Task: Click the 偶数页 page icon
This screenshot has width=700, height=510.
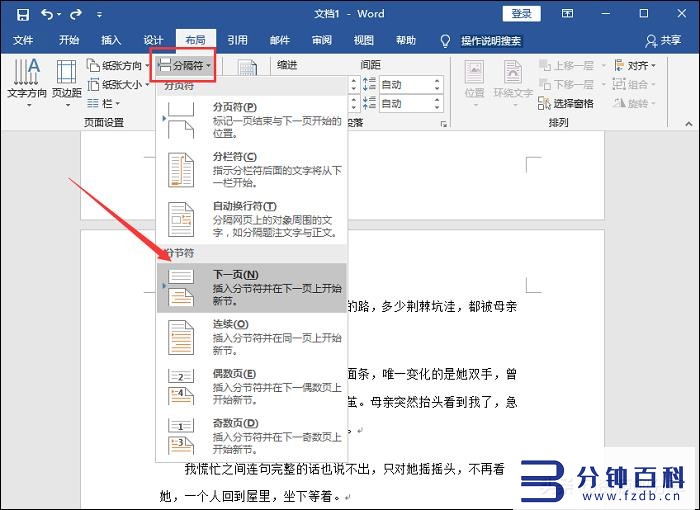Action: pos(180,387)
